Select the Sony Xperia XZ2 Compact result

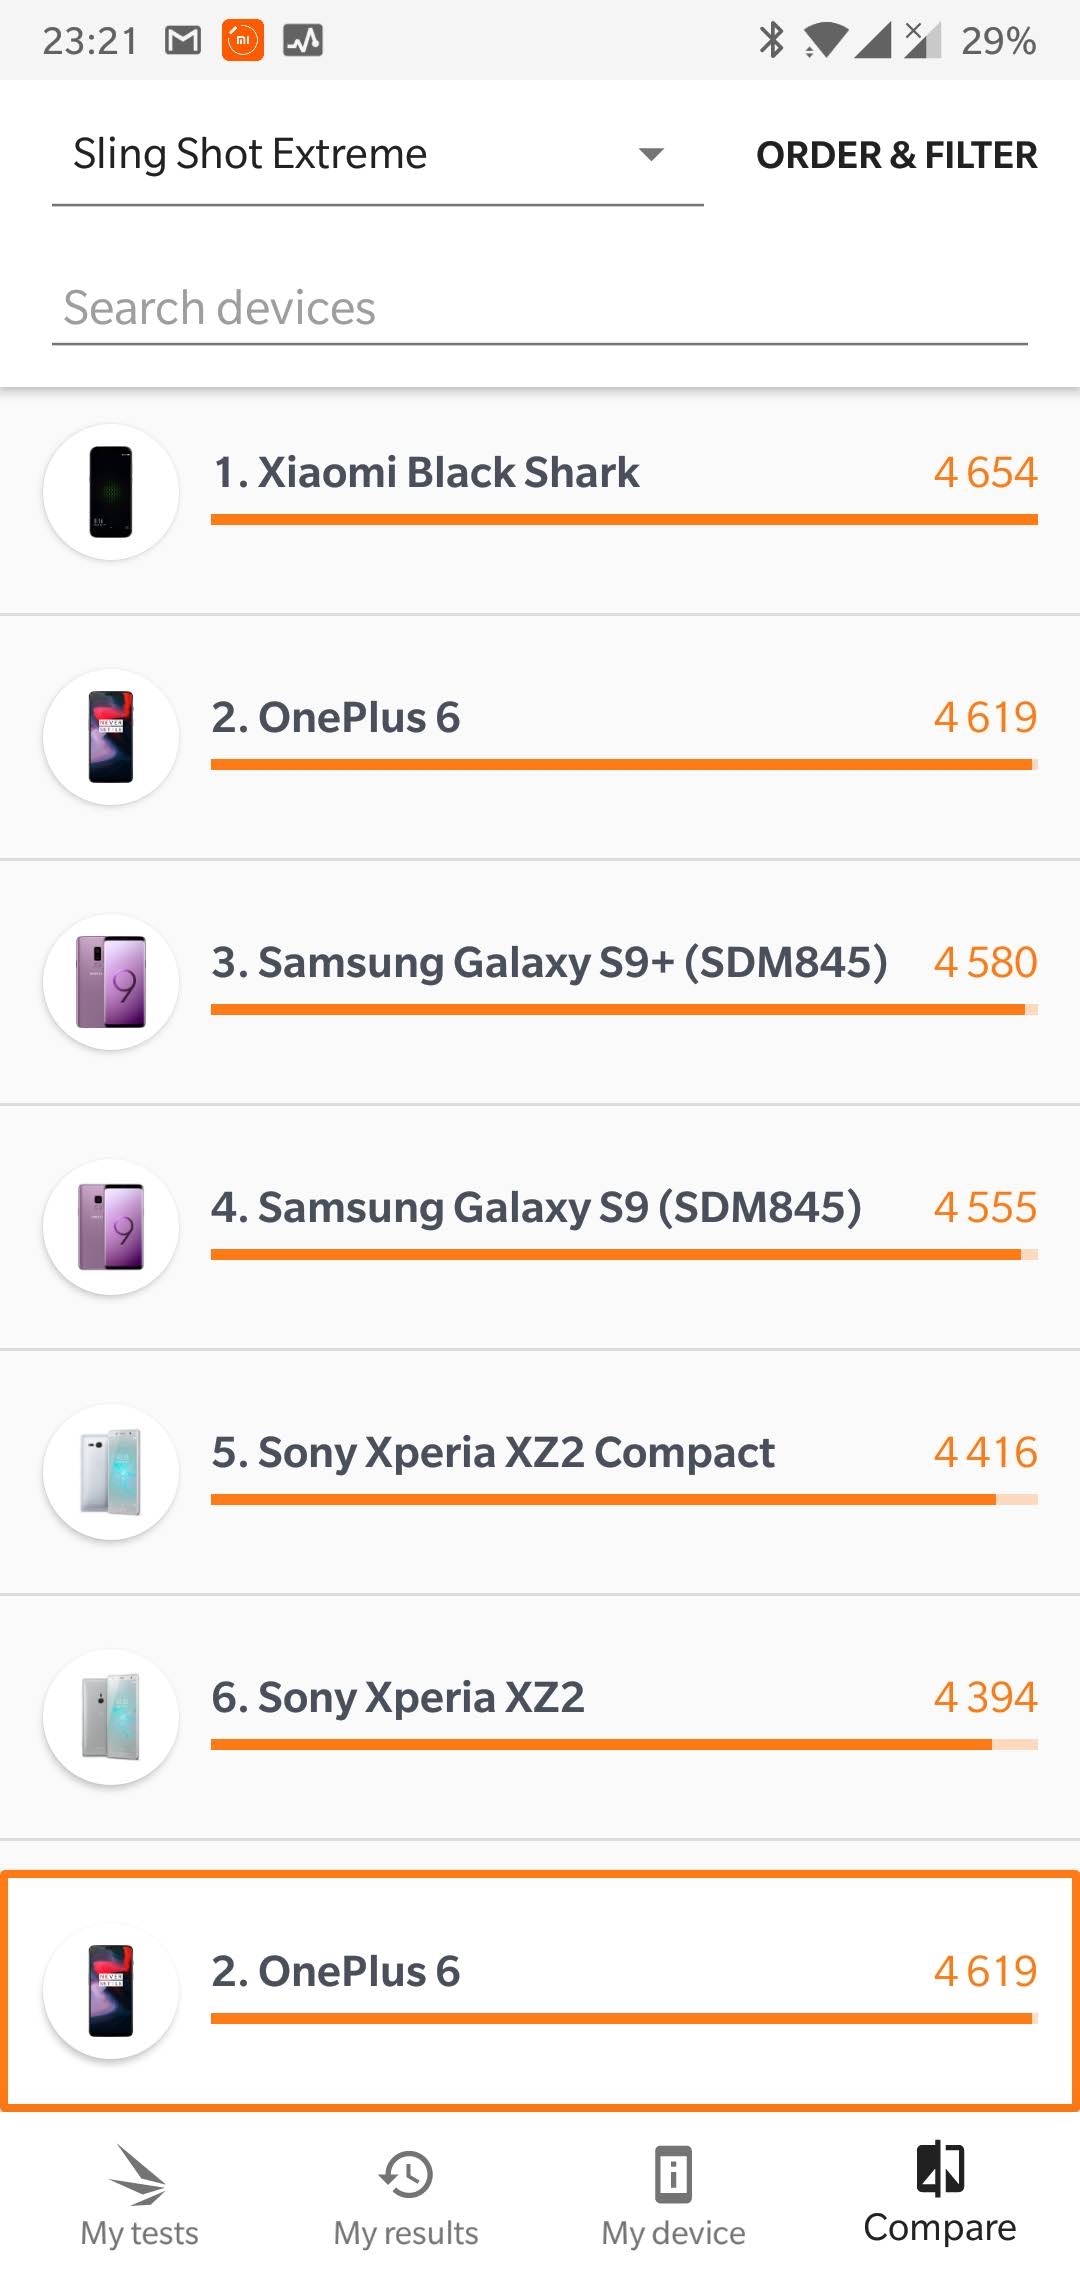tap(493, 1453)
